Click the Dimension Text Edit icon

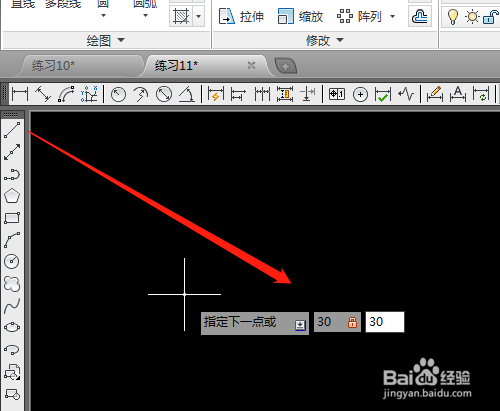click(458, 94)
